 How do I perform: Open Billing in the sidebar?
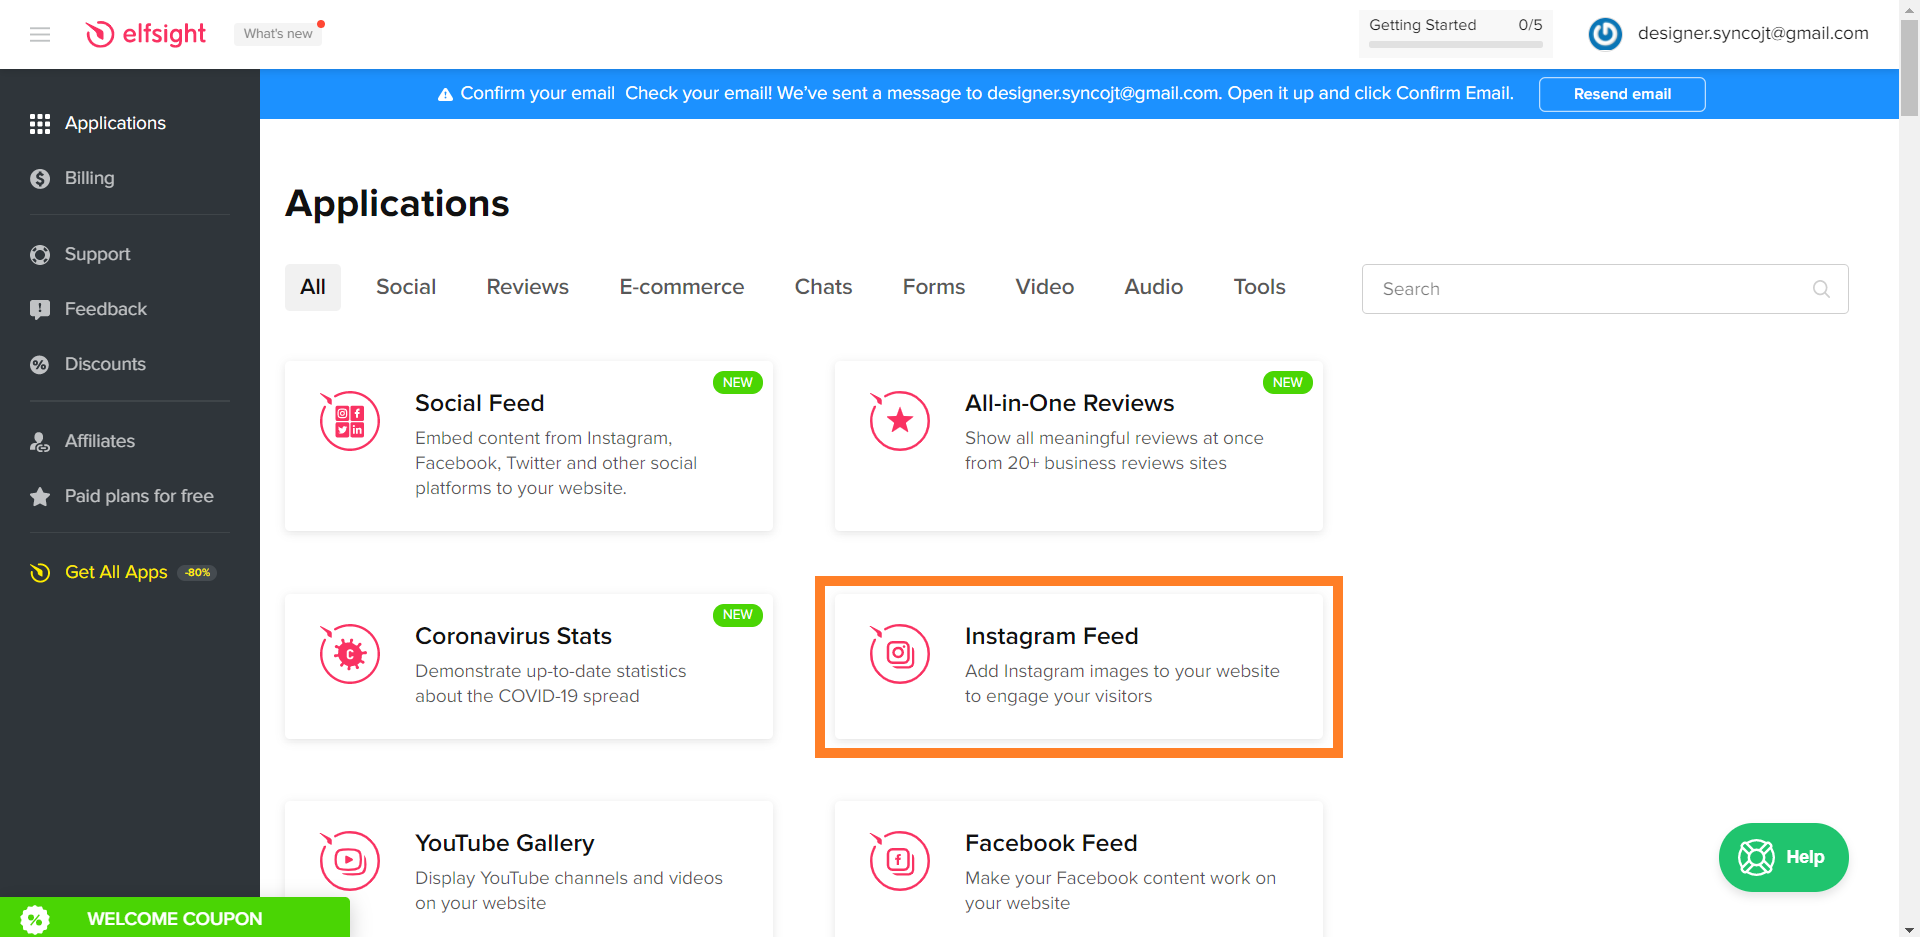tap(89, 178)
